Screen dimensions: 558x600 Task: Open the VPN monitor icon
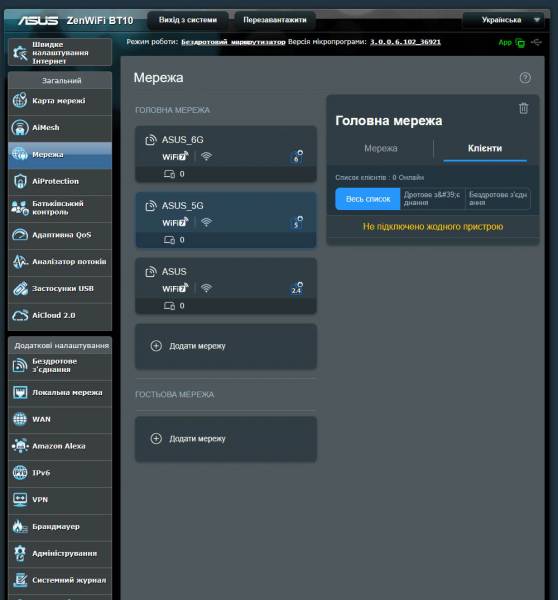tap(20, 500)
